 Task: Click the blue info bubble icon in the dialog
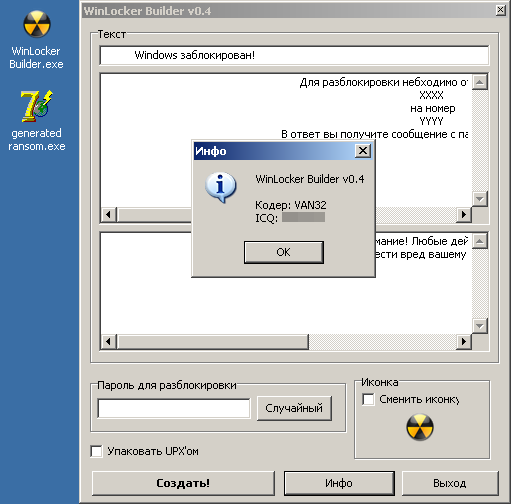pos(221,187)
